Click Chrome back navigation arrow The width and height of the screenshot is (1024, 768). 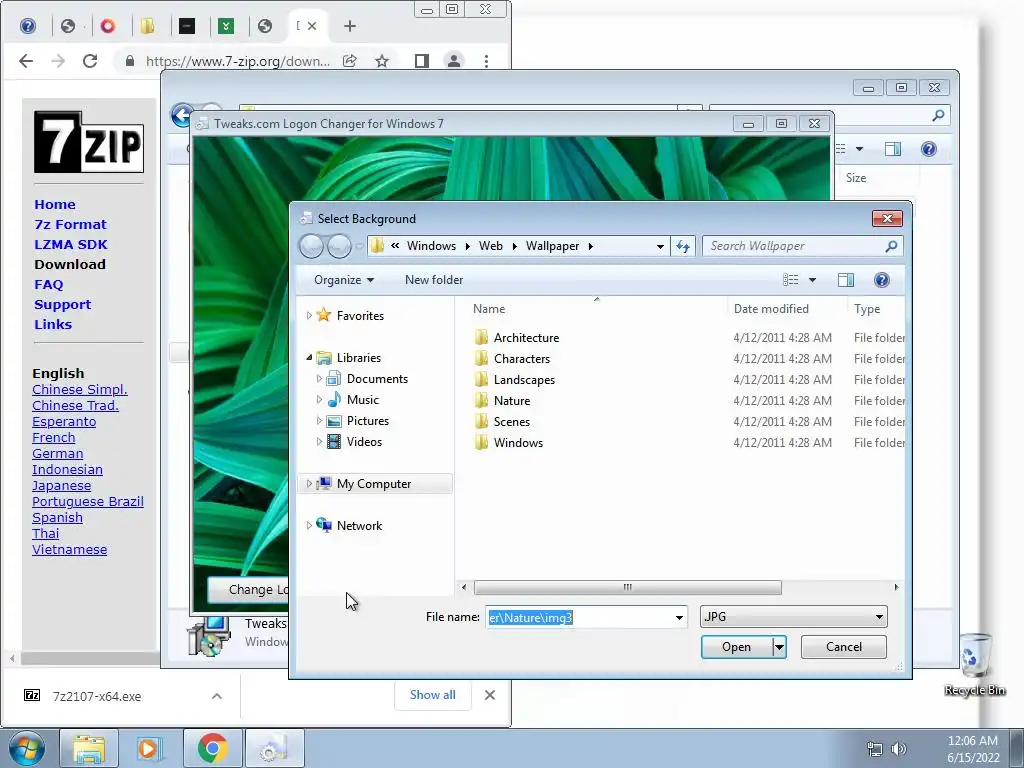tap(26, 61)
